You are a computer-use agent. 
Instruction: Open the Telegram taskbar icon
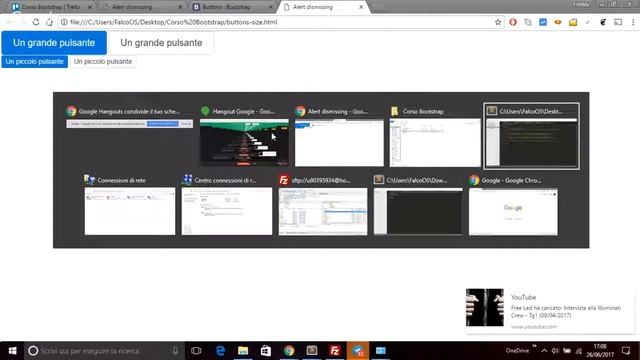358,351
